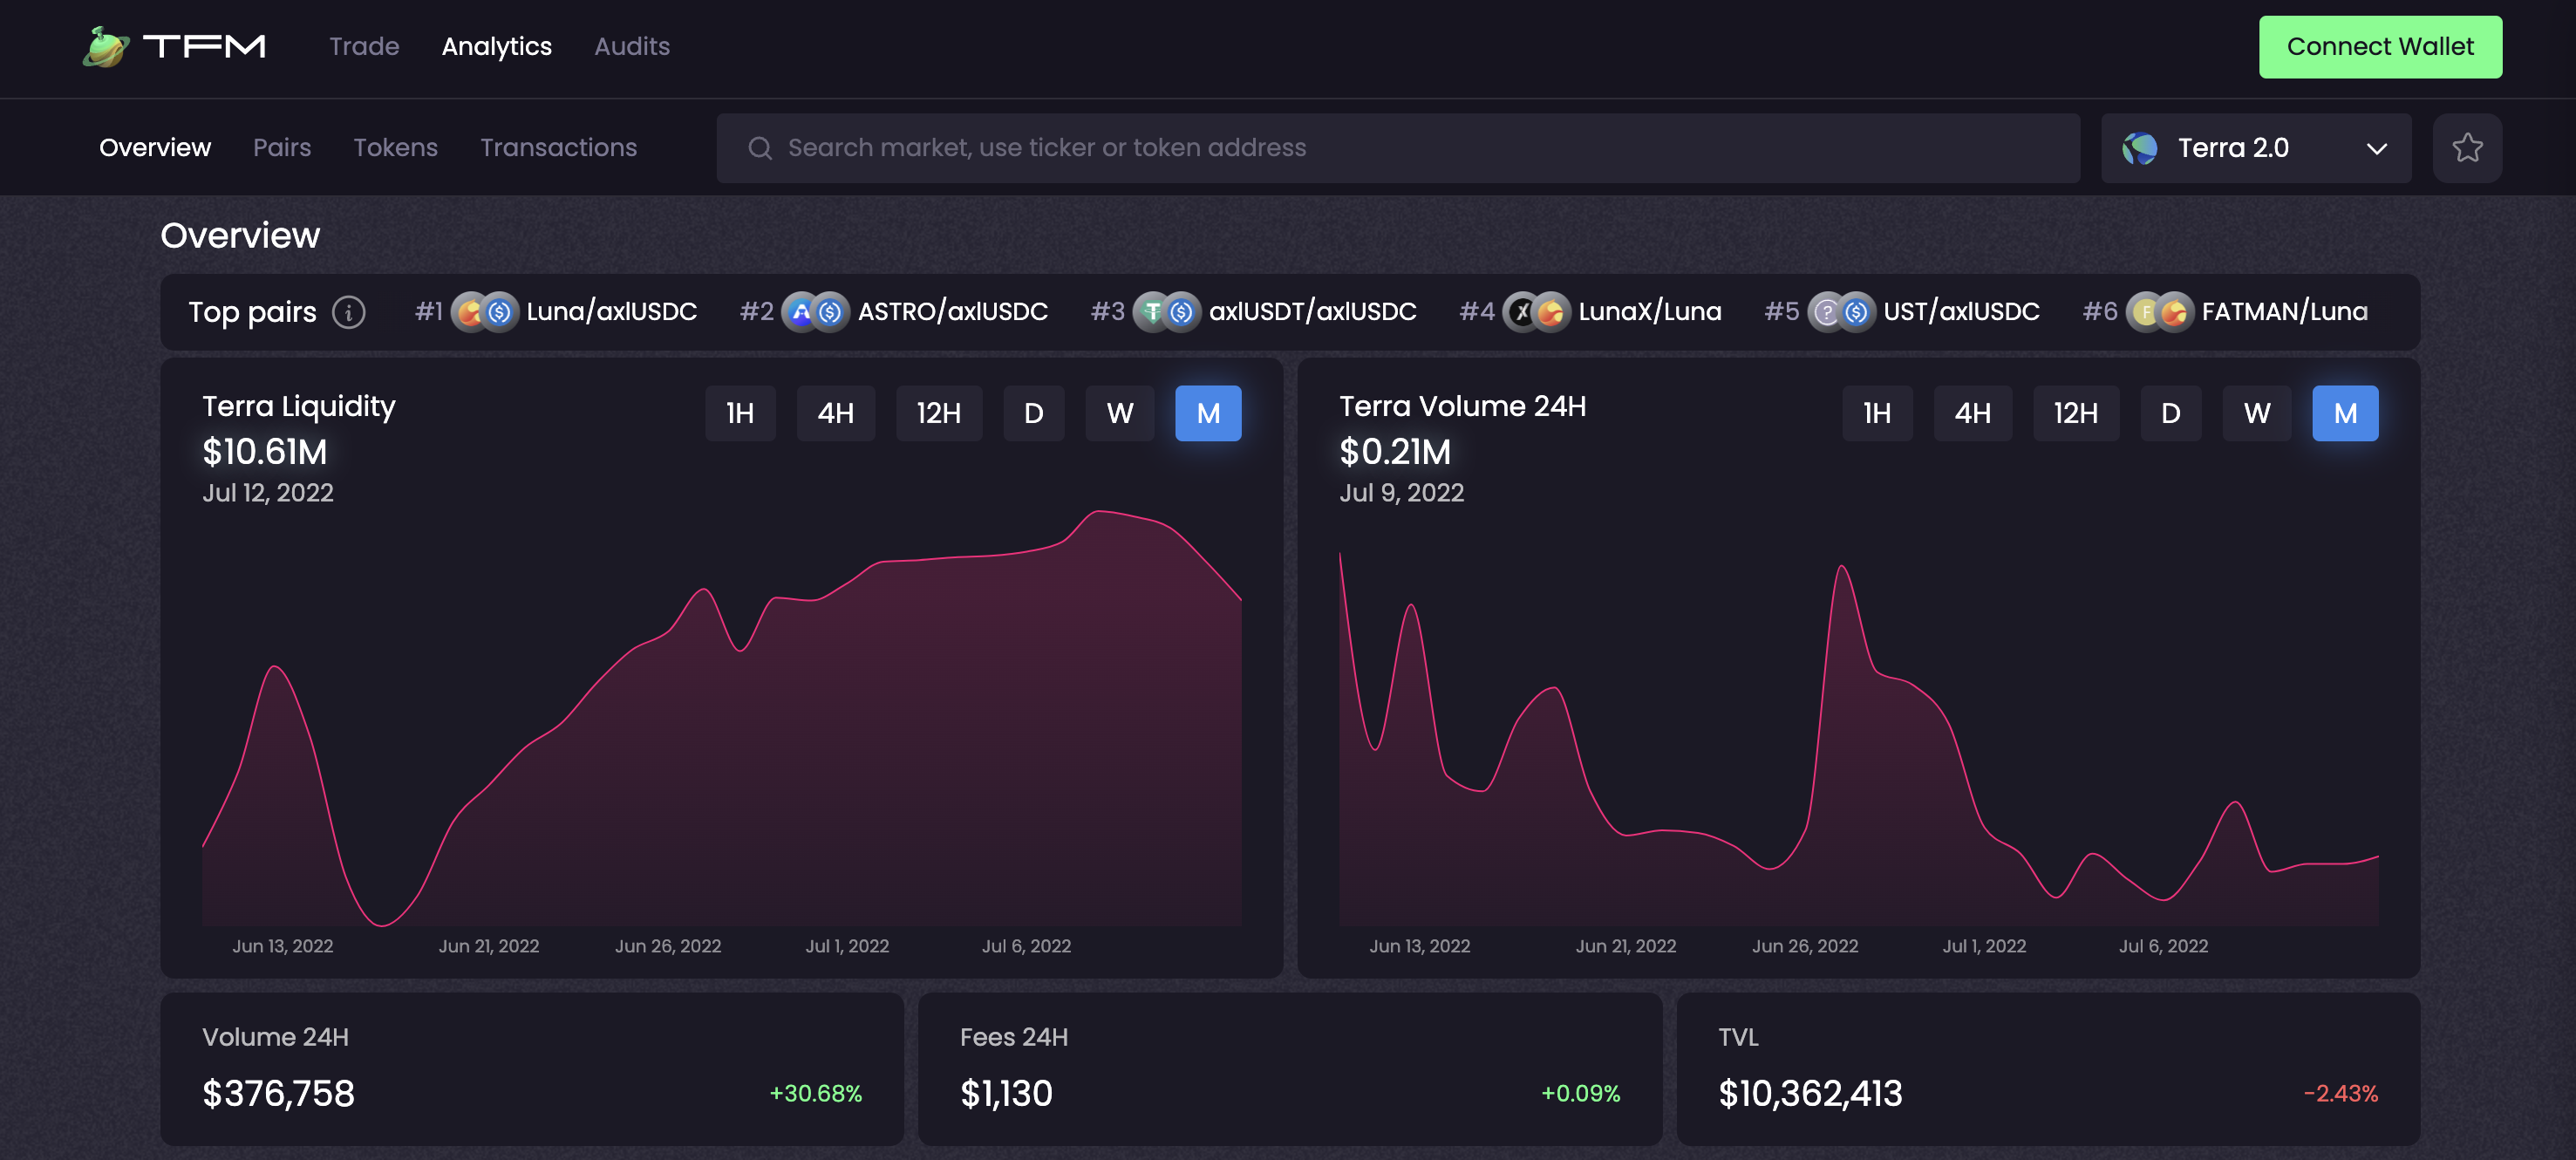Image resolution: width=2576 pixels, height=1160 pixels.
Task: Expand the network selector chevron arrow
Action: coord(2376,149)
